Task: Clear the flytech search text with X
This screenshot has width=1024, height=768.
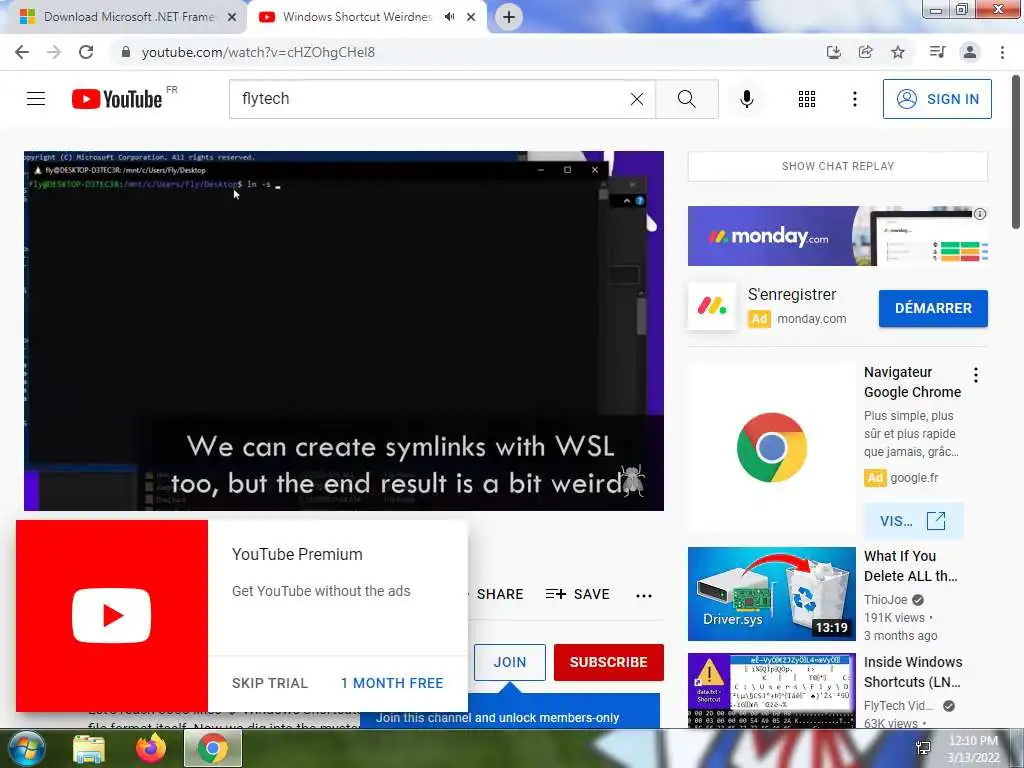Action: 637,99
